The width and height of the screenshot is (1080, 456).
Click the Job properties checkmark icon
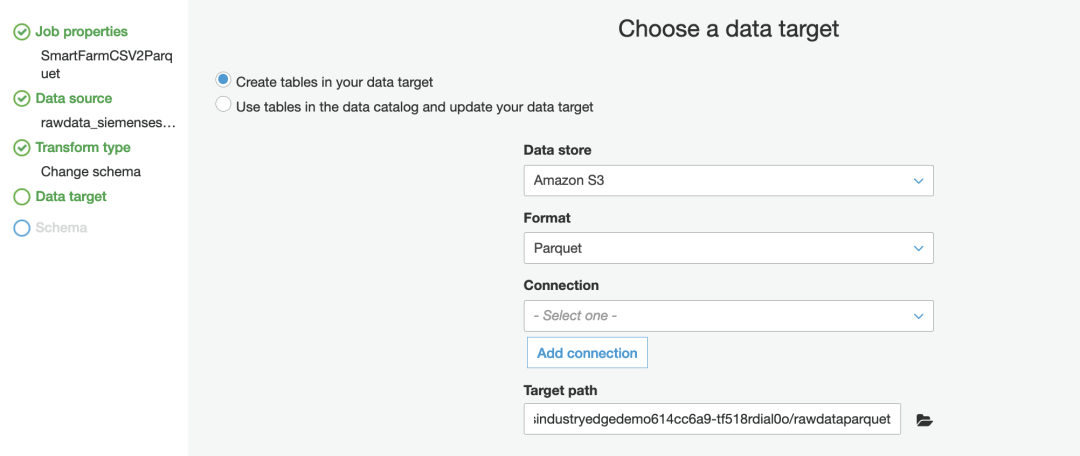(x=21, y=33)
